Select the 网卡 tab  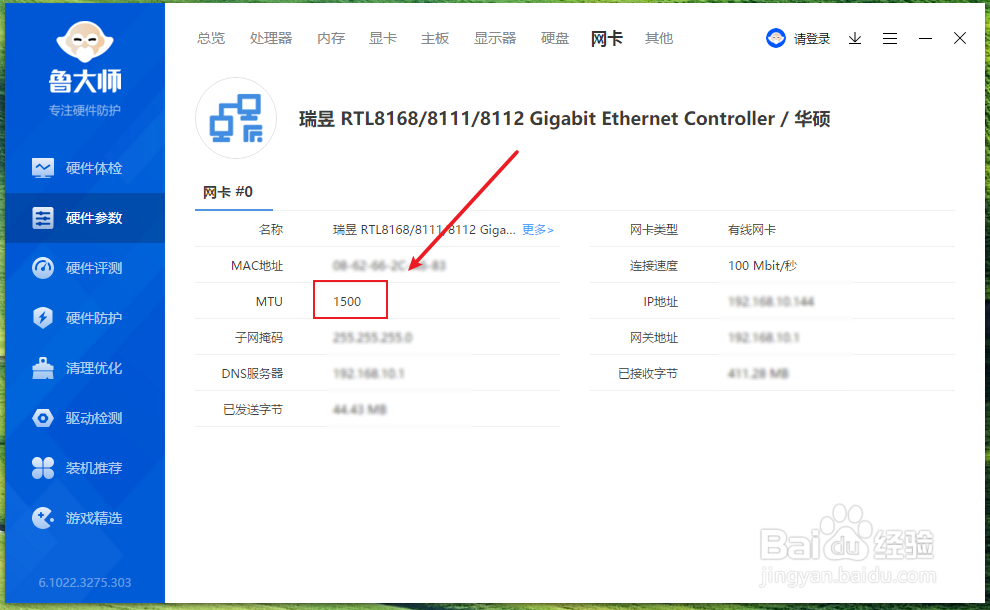coord(607,39)
